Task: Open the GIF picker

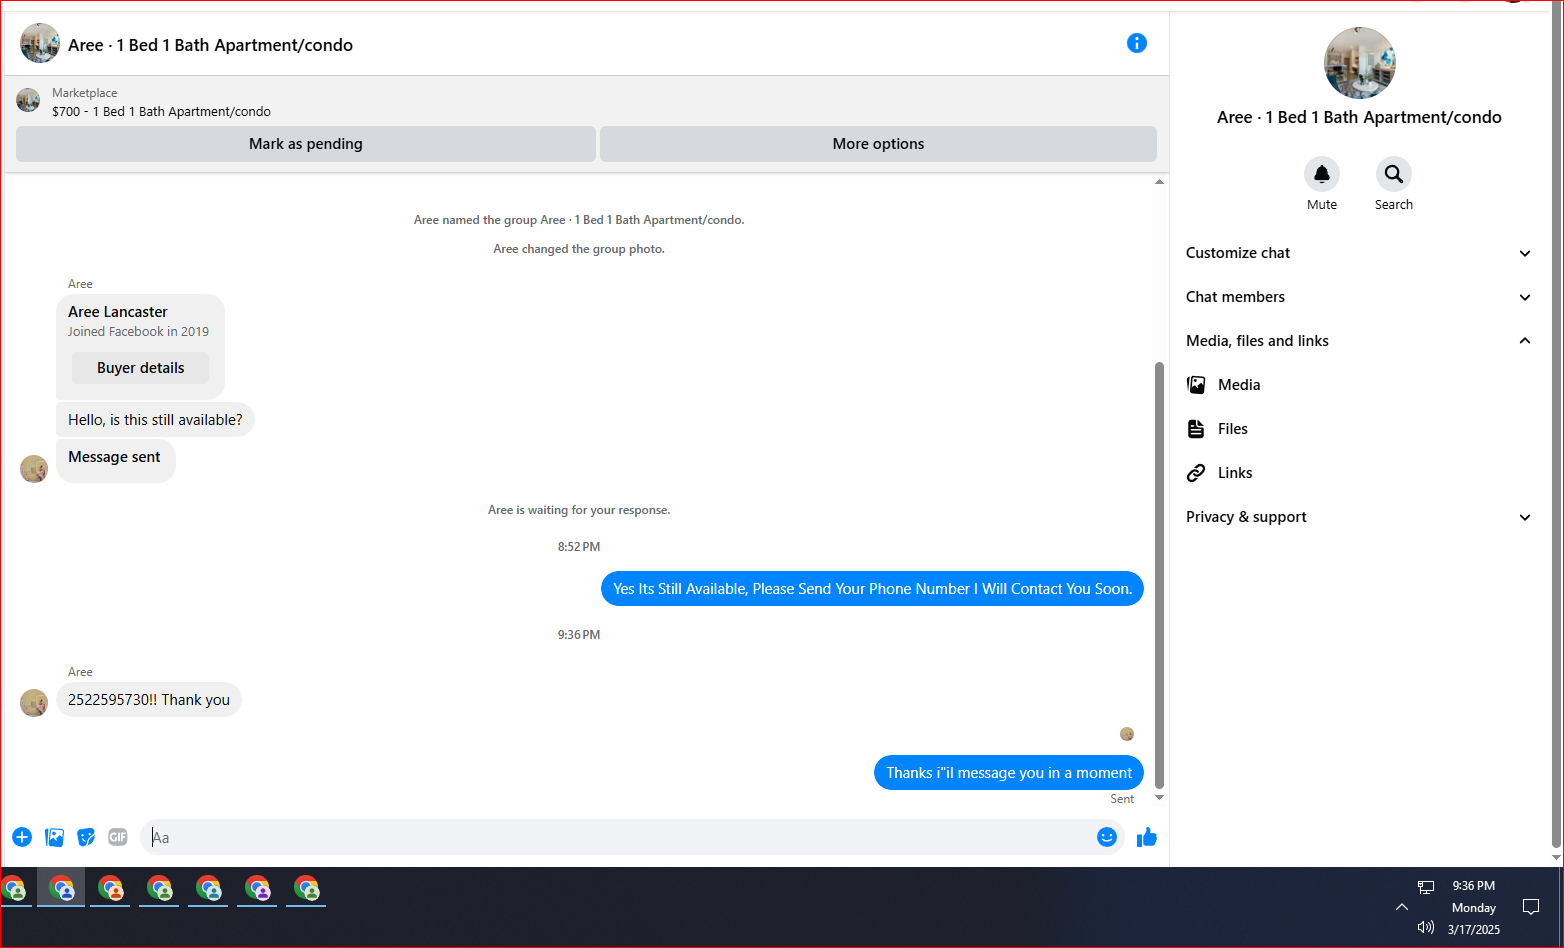Action: pyautogui.click(x=118, y=837)
